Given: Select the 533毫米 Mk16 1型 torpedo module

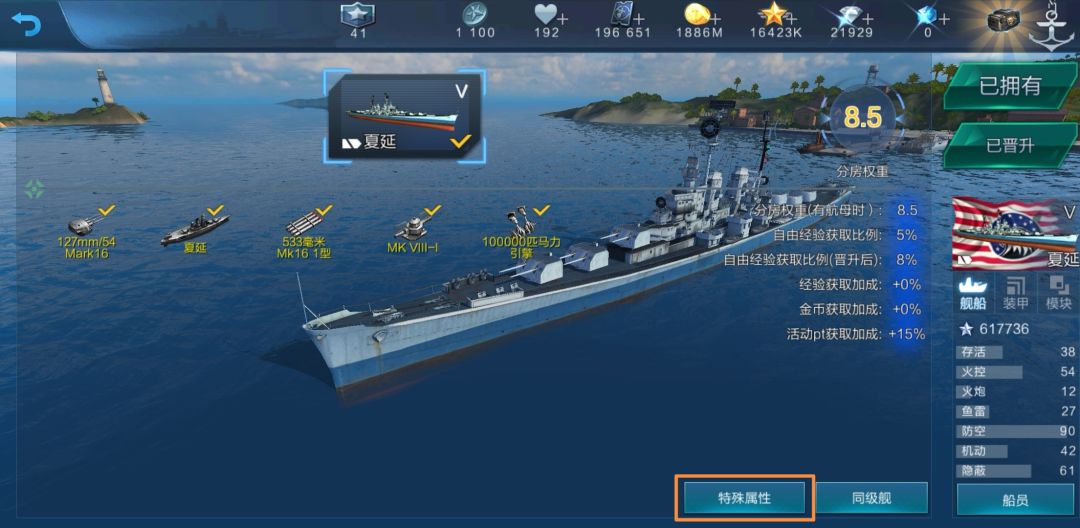Looking at the screenshot, I should pos(304,232).
